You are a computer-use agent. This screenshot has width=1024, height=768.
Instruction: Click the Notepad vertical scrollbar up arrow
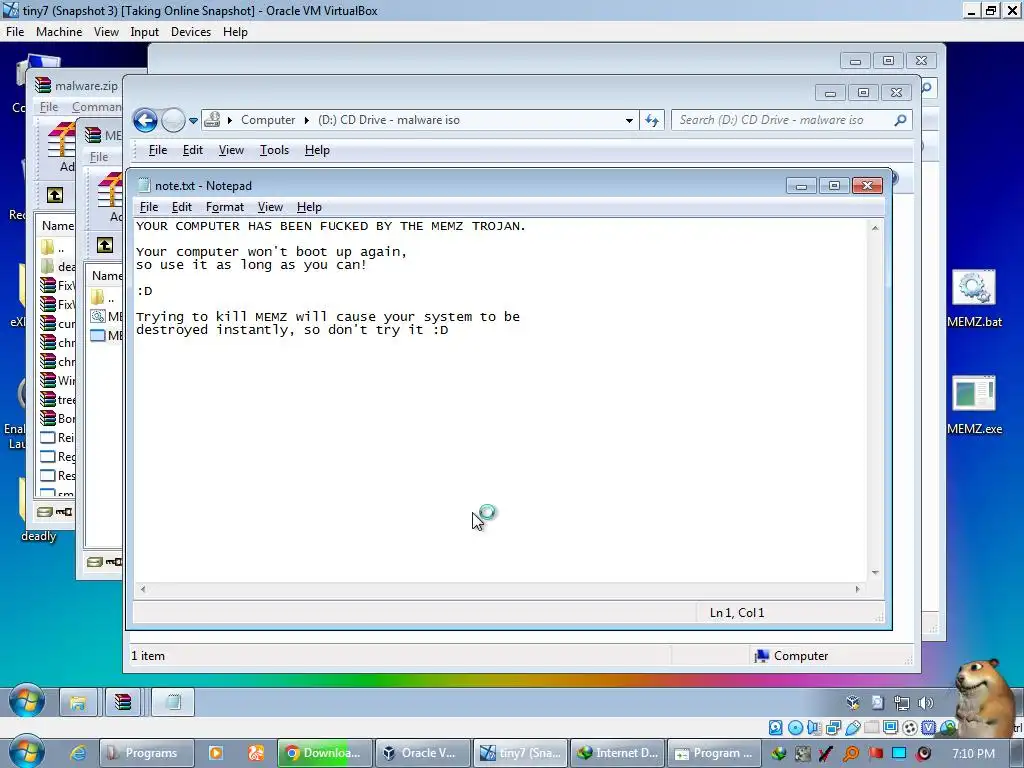875,228
